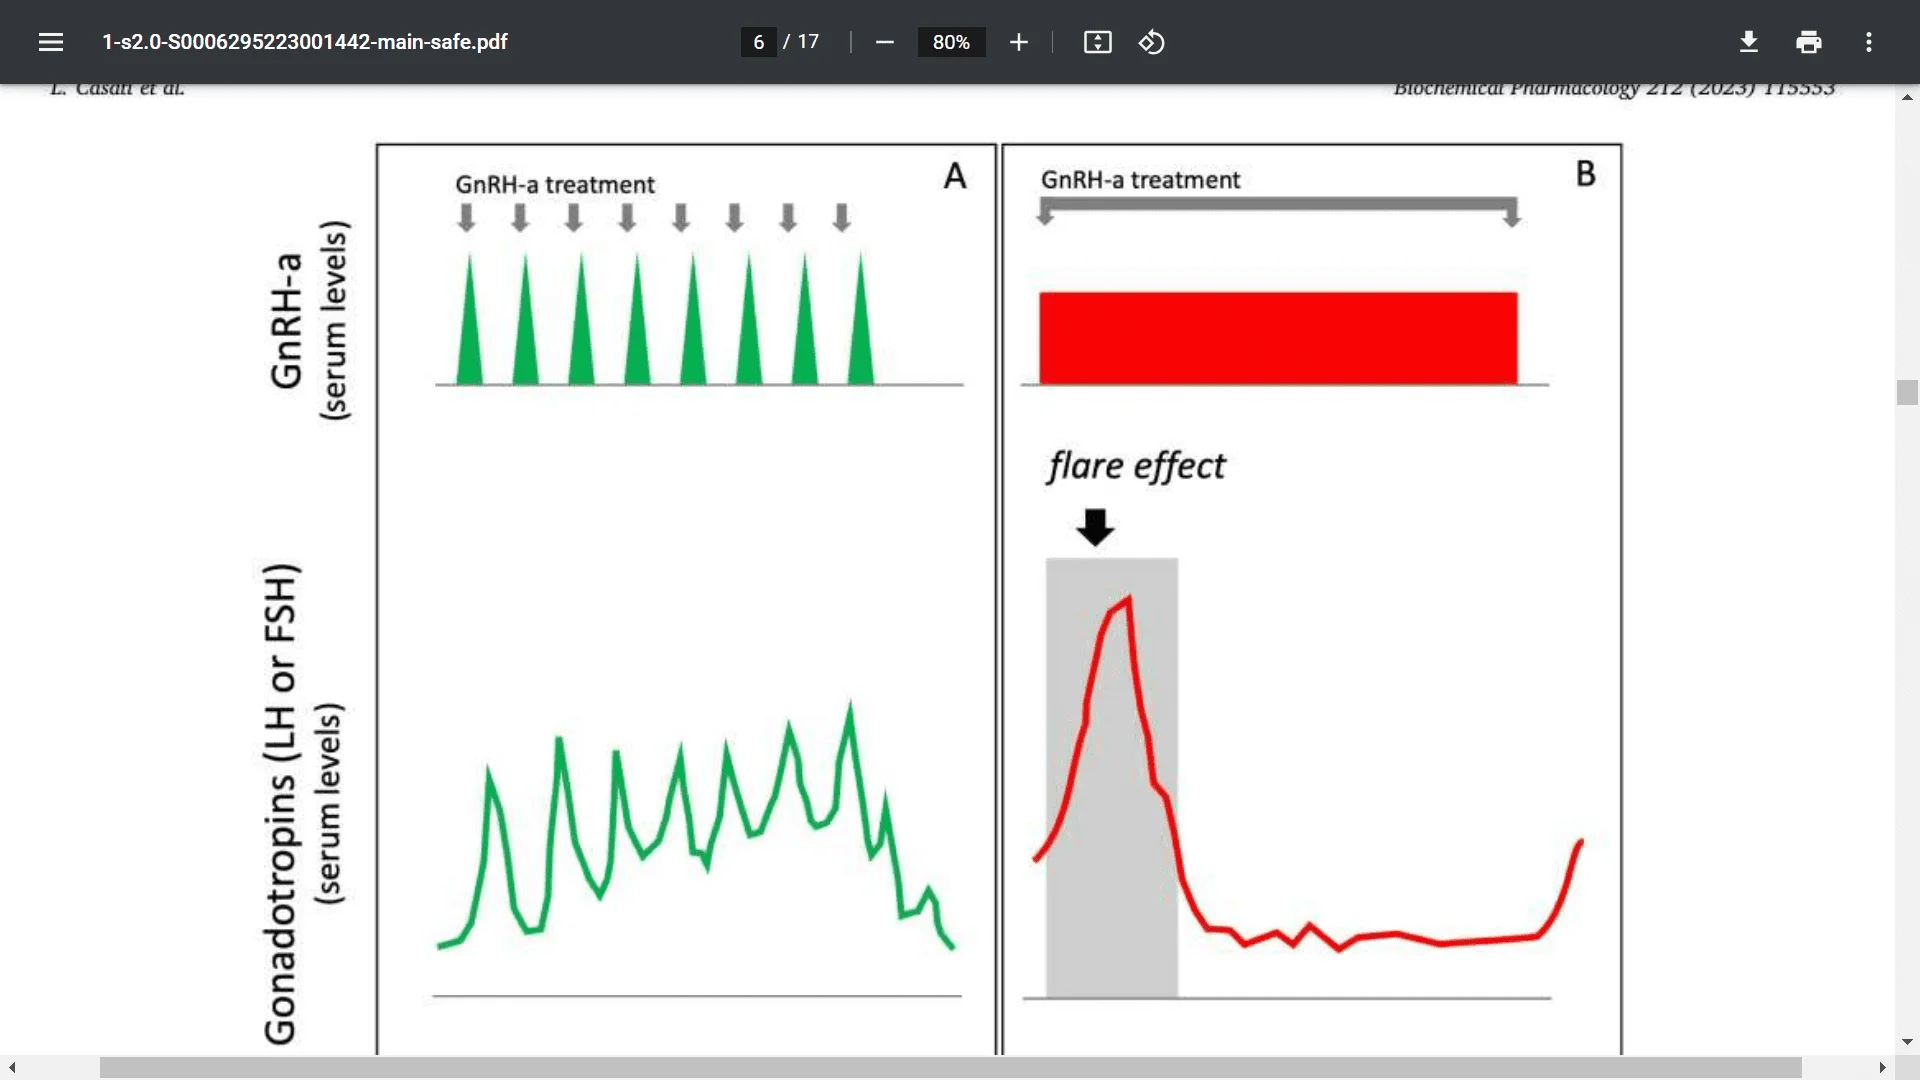Click the panel letter 'A' label
1920x1080 pixels.
[955, 176]
